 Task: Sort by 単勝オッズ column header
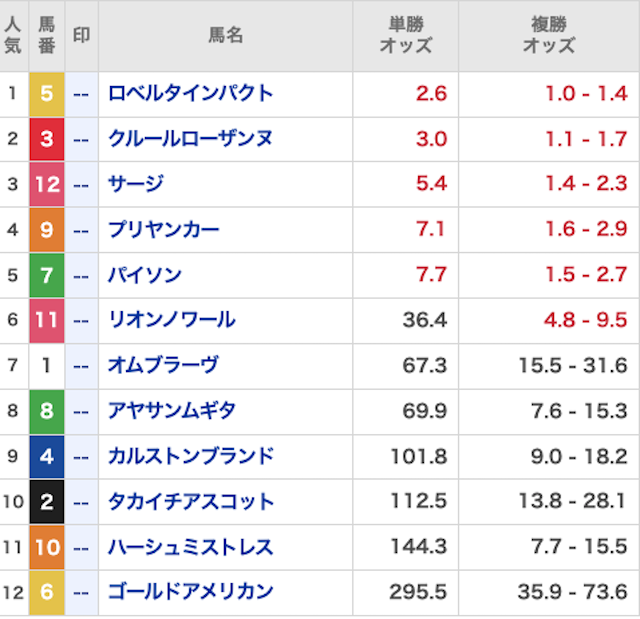[405, 36]
